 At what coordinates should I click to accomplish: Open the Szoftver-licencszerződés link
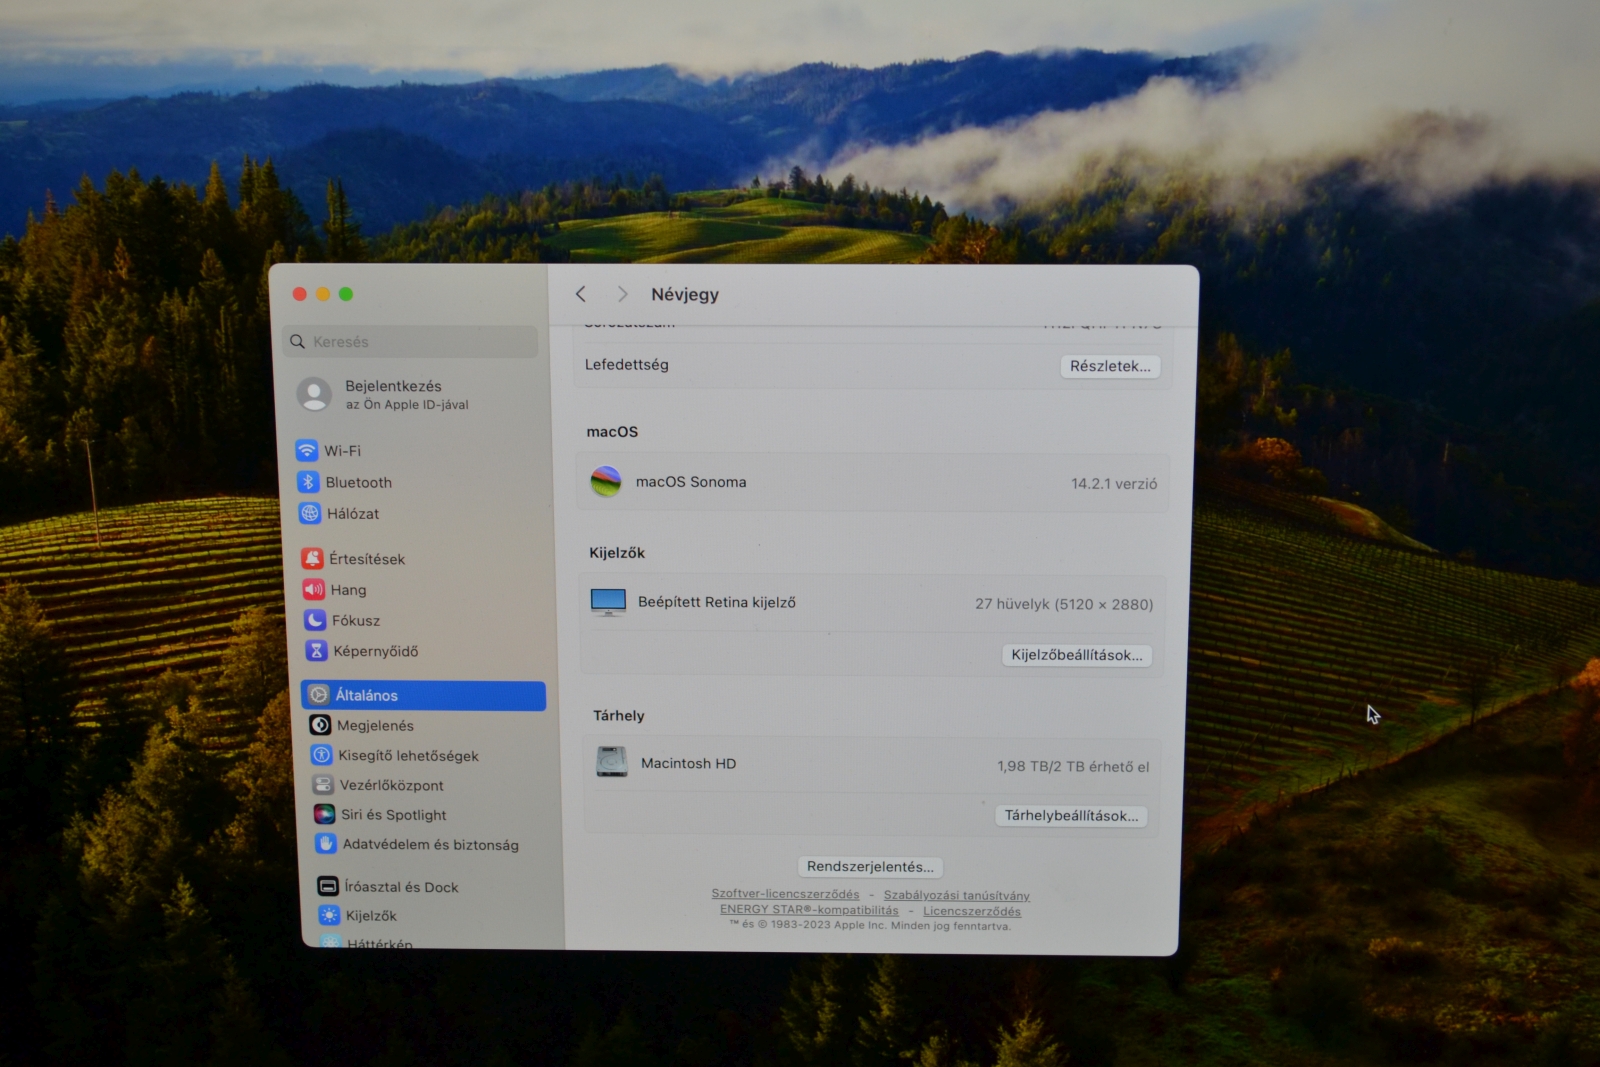(x=785, y=894)
